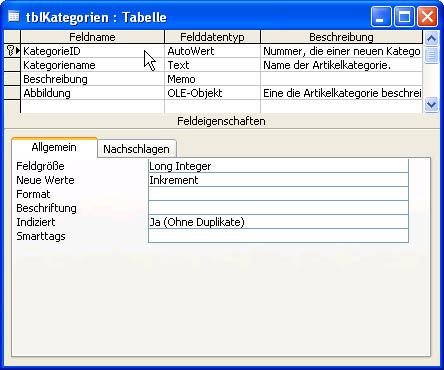This screenshot has width=444, height=370.
Task: Maximize the tblKategorien window
Action: click(x=404, y=17)
